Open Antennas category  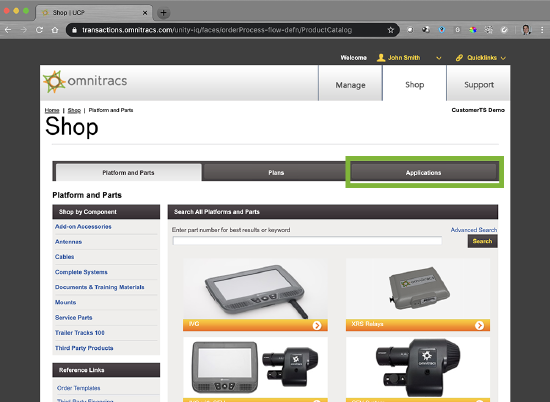click(68, 242)
